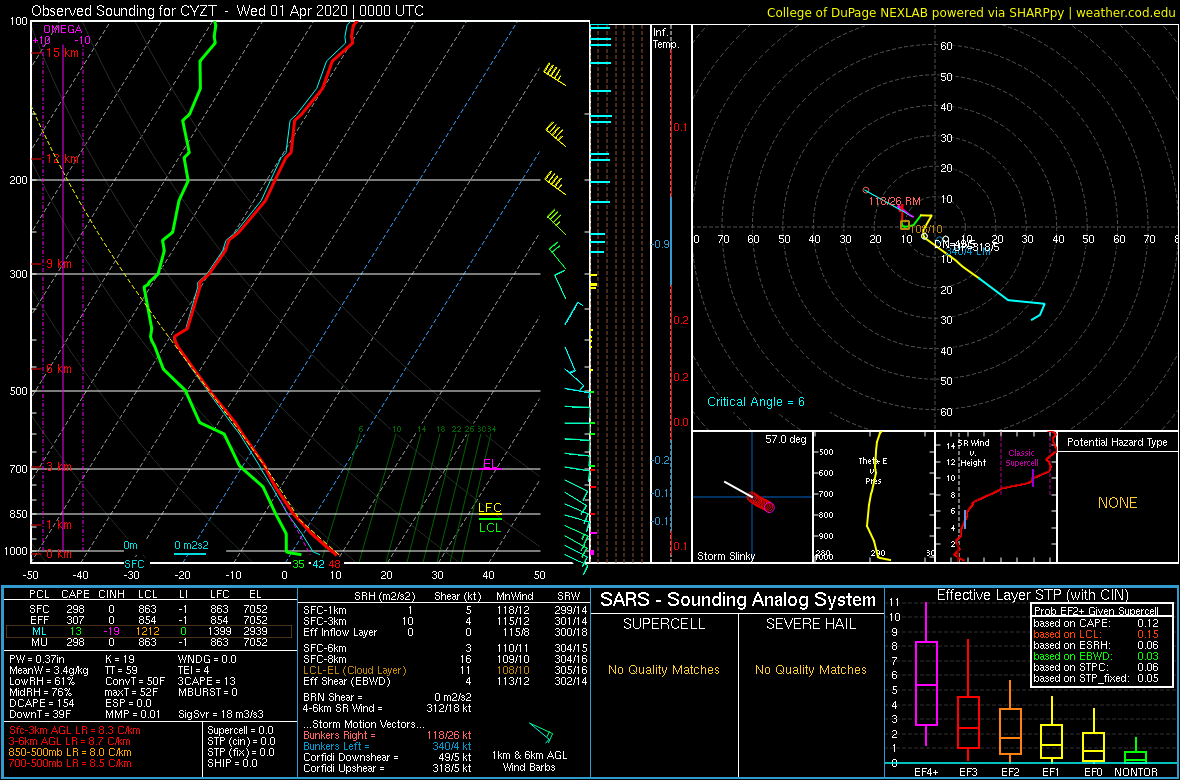Click the Theta-E v. Pres plot label
Image resolution: width=1180 pixels, height=780 pixels.
873,471
